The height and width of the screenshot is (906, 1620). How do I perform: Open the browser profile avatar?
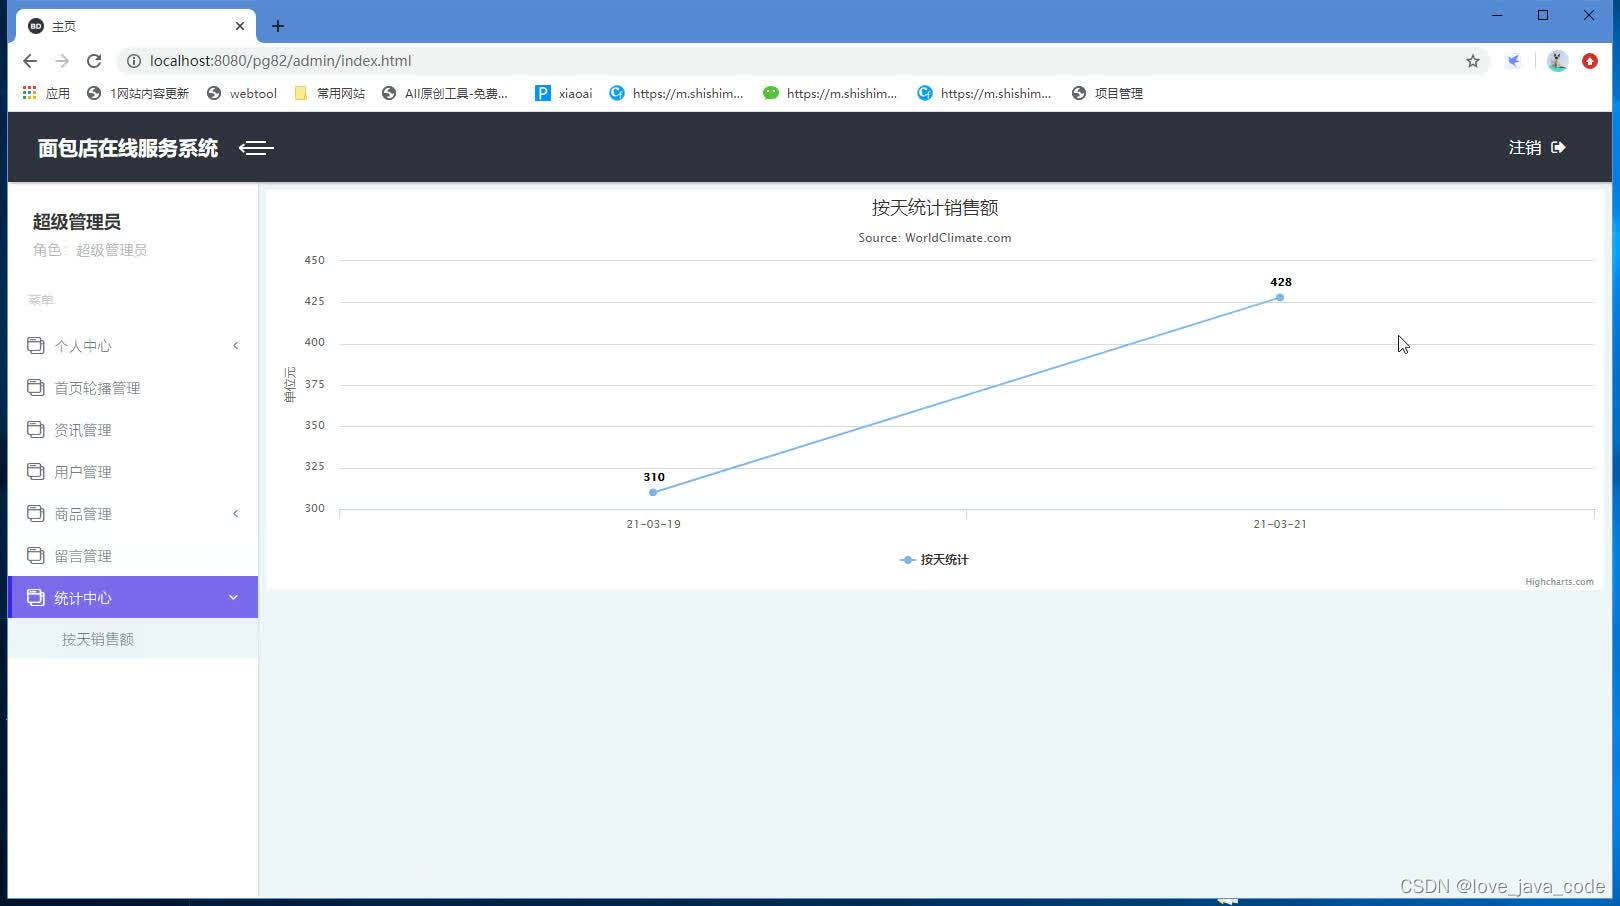(1557, 61)
